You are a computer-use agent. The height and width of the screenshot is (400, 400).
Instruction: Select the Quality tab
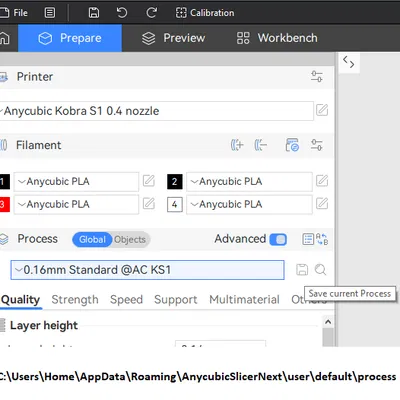[x=20, y=300]
